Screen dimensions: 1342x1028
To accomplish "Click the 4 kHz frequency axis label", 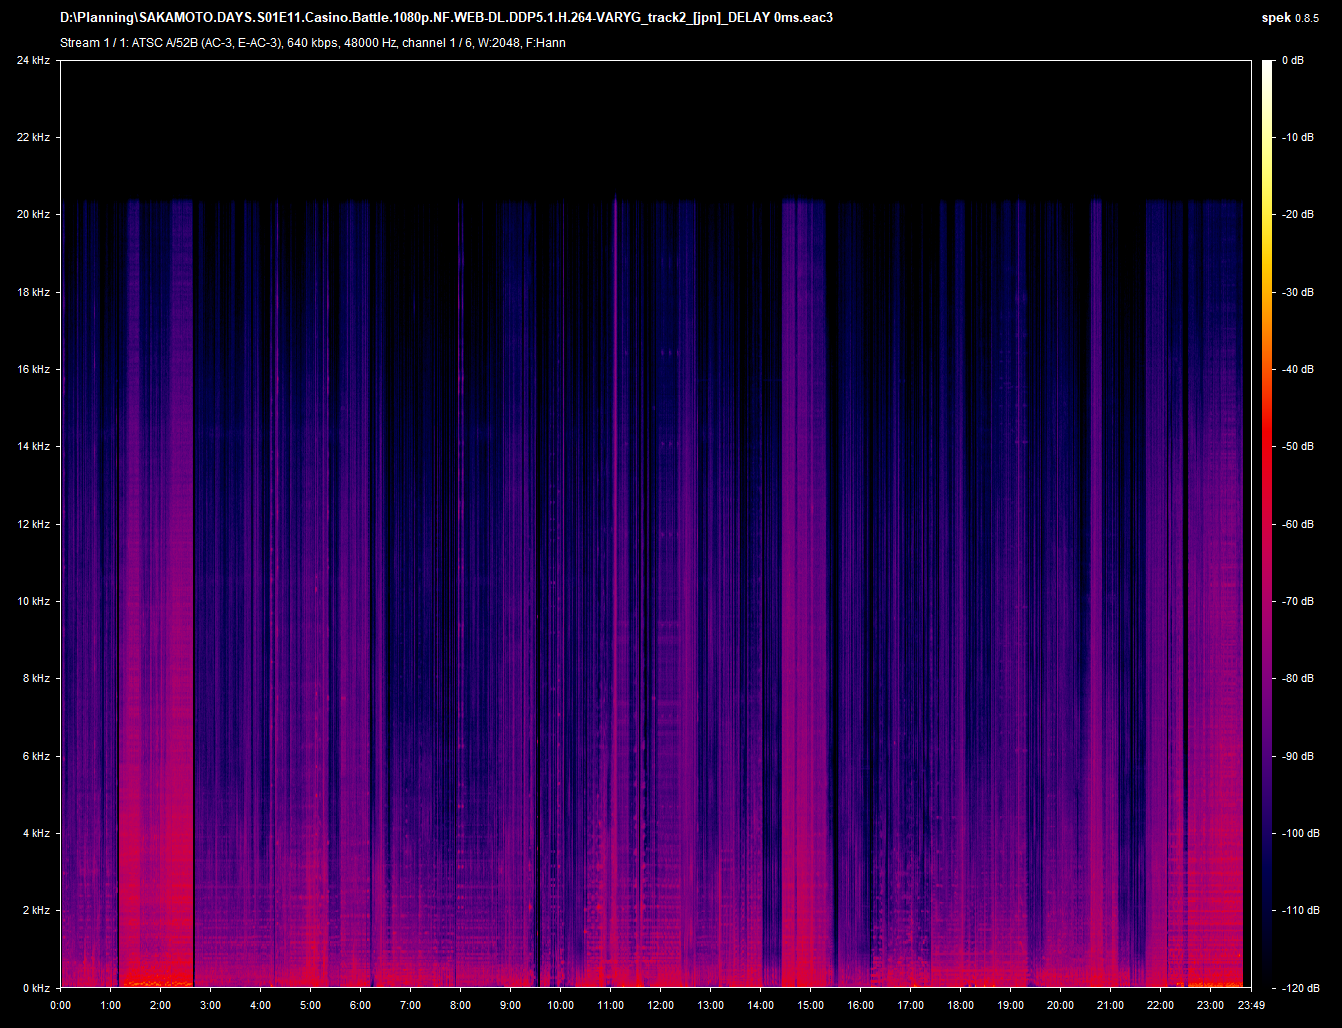I will point(36,833).
